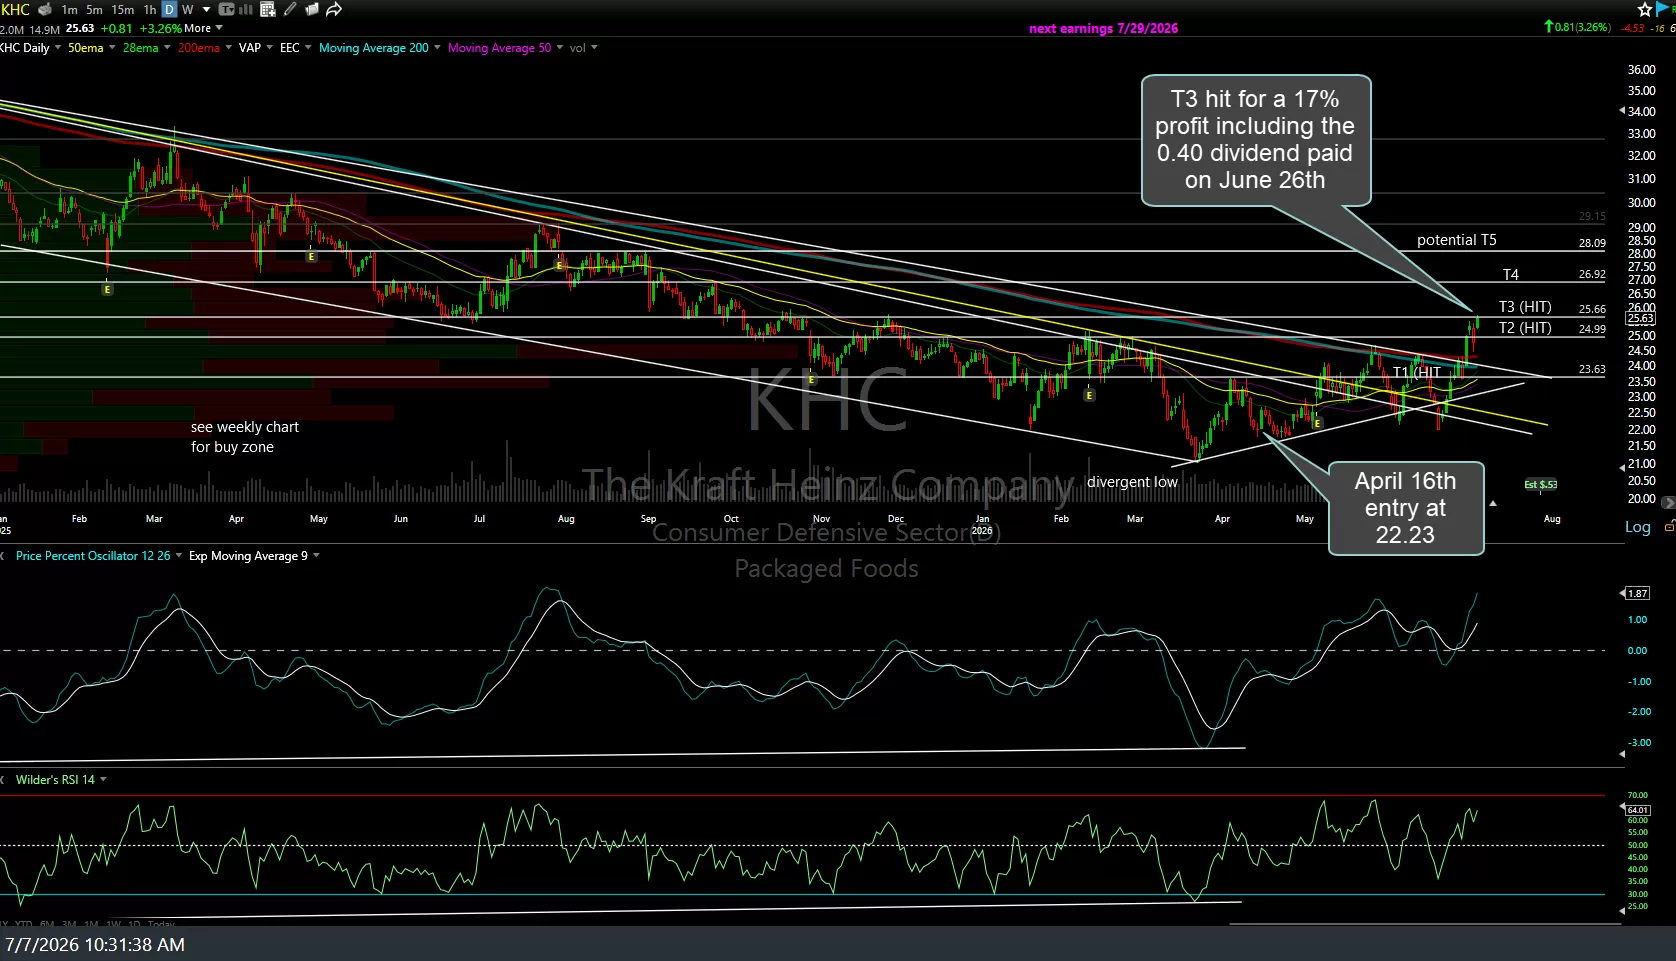Click the triangle at bottom of the RSI scale

tap(1622, 911)
